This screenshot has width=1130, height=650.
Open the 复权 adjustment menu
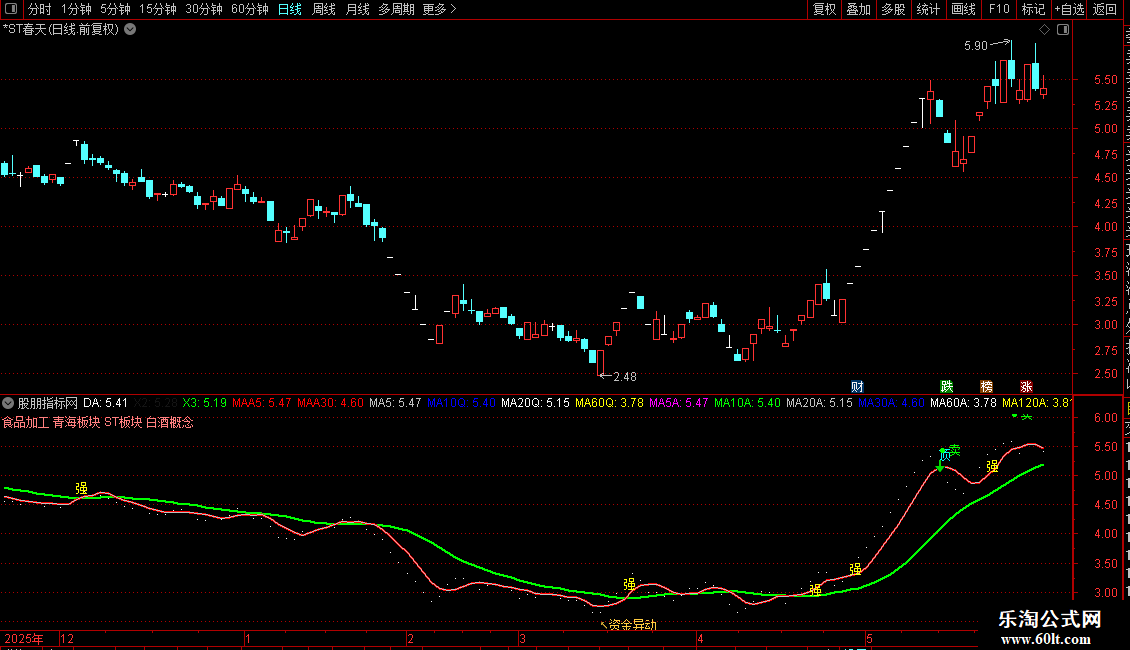click(824, 9)
